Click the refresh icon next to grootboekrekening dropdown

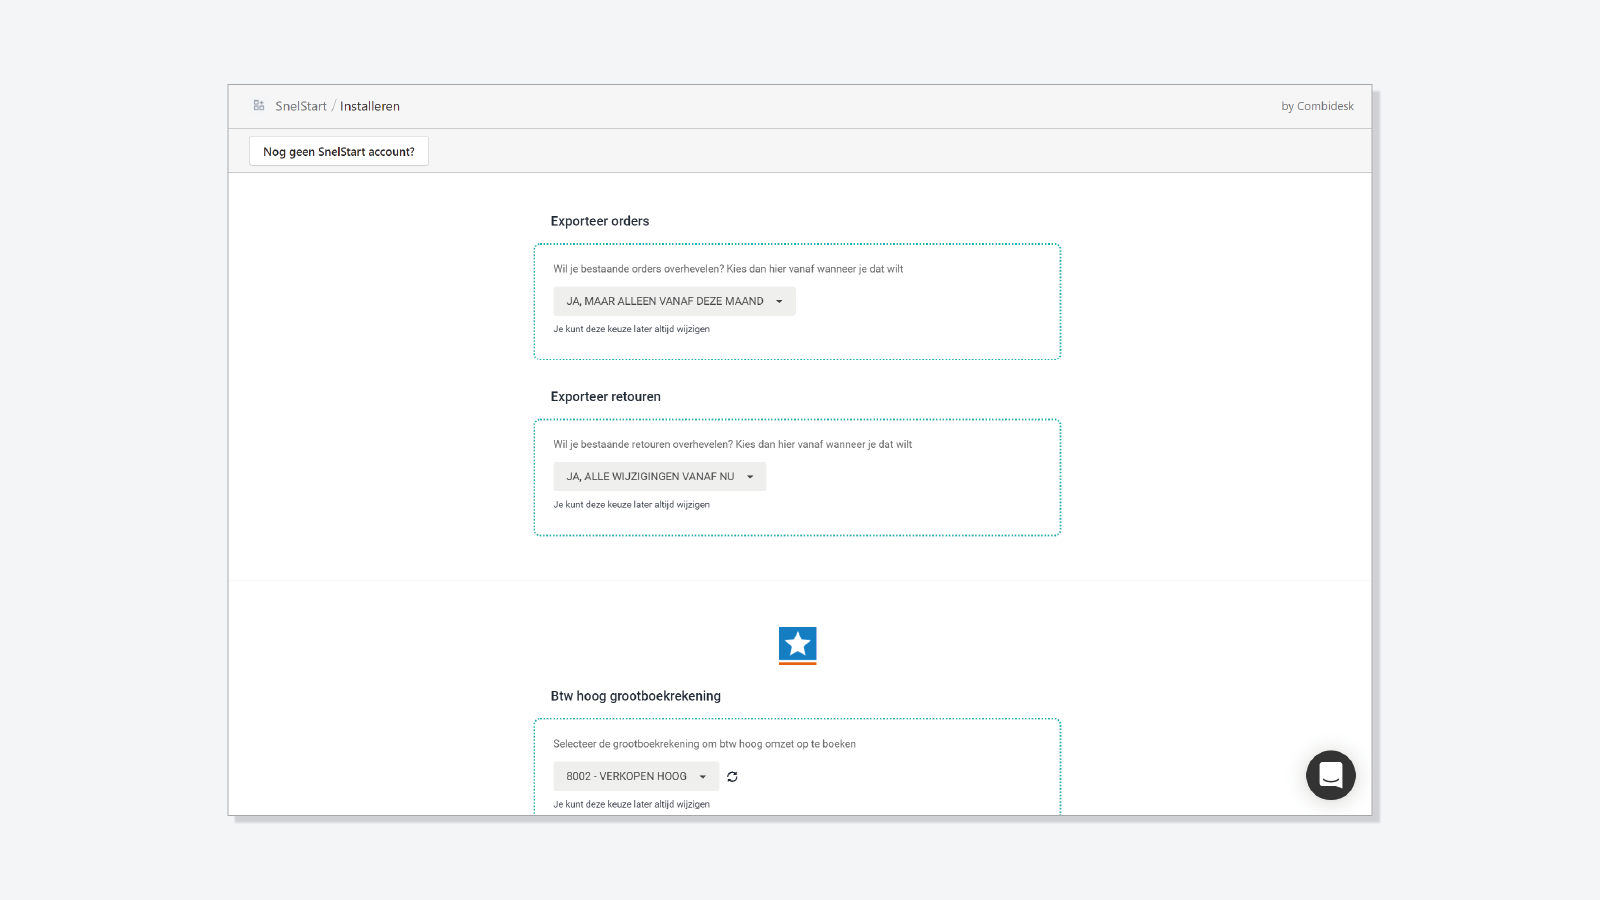pos(732,776)
